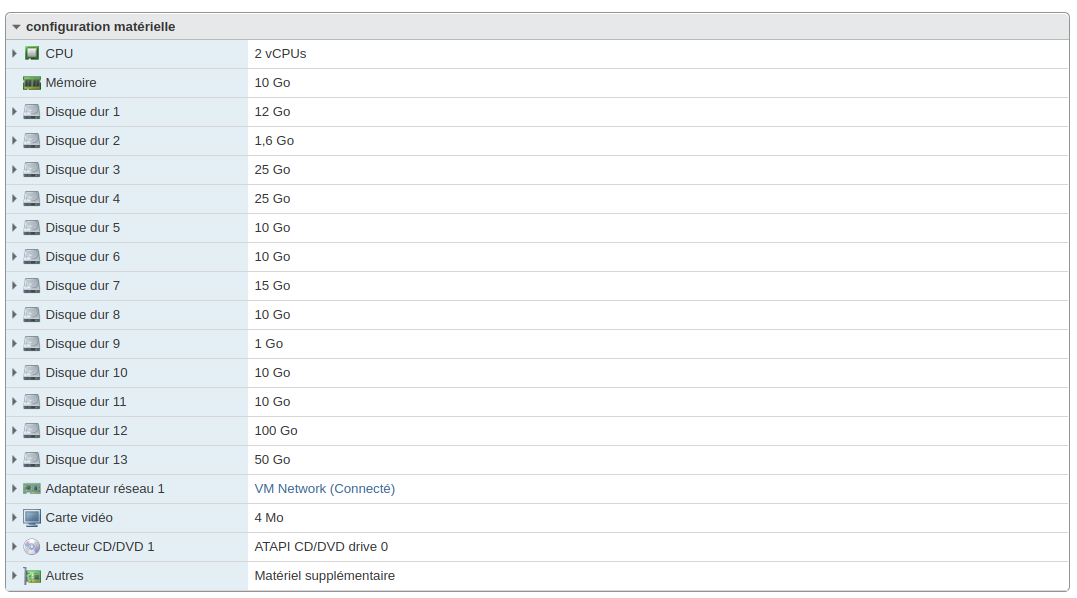This screenshot has width=1077, height=598.
Task: Click the Matériel supplémentaire value text
Action: coord(325,576)
